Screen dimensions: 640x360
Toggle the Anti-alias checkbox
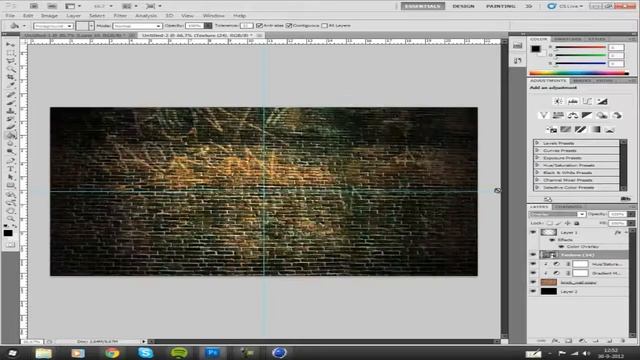pos(259,26)
